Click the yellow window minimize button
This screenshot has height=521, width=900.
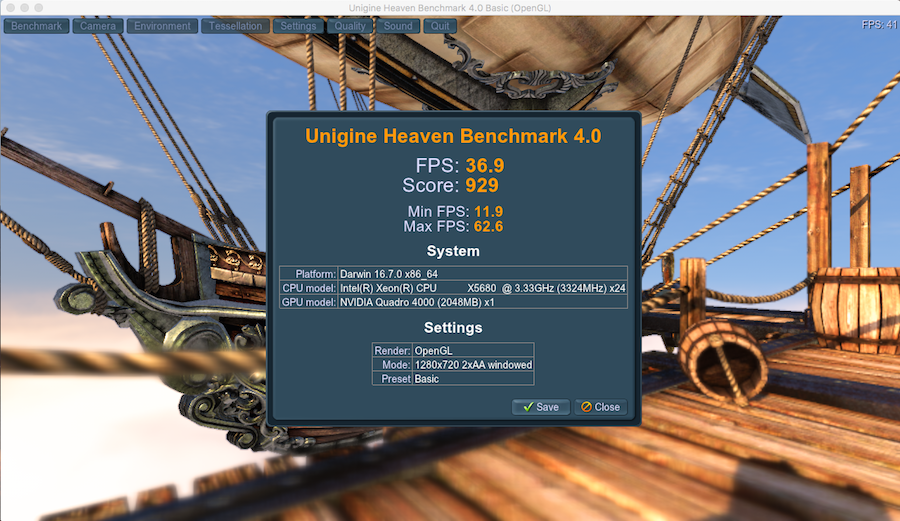tap(24, 8)
